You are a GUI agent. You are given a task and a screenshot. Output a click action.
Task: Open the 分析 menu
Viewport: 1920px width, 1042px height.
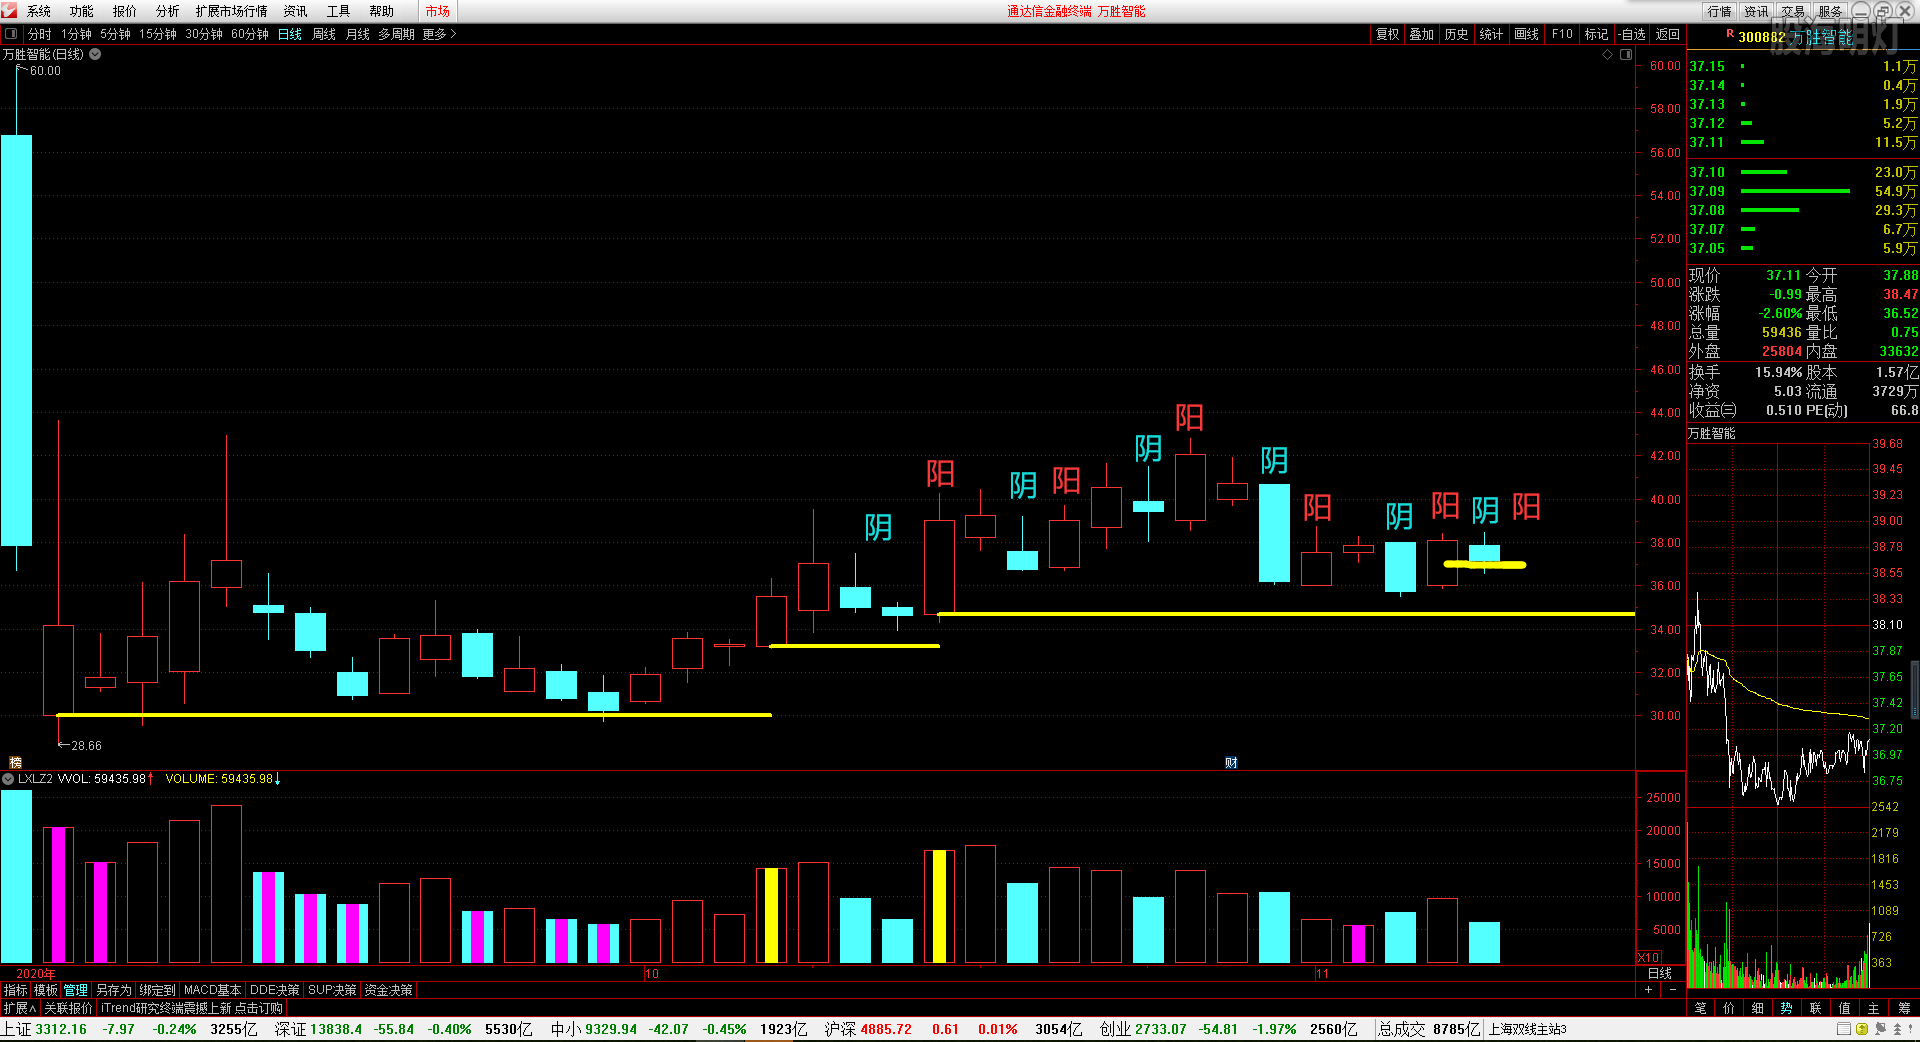click(167, 11)
